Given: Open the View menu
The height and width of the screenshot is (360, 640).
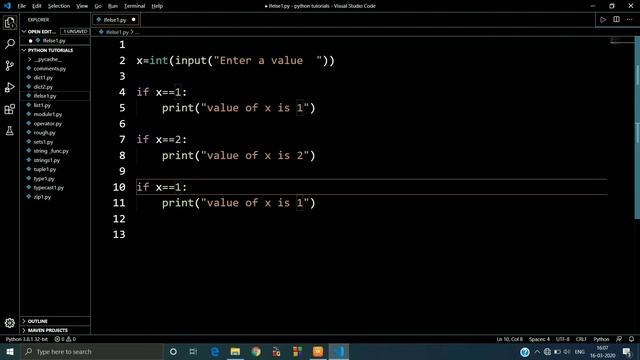Looking at the screenshot, I should pos(82,6).
